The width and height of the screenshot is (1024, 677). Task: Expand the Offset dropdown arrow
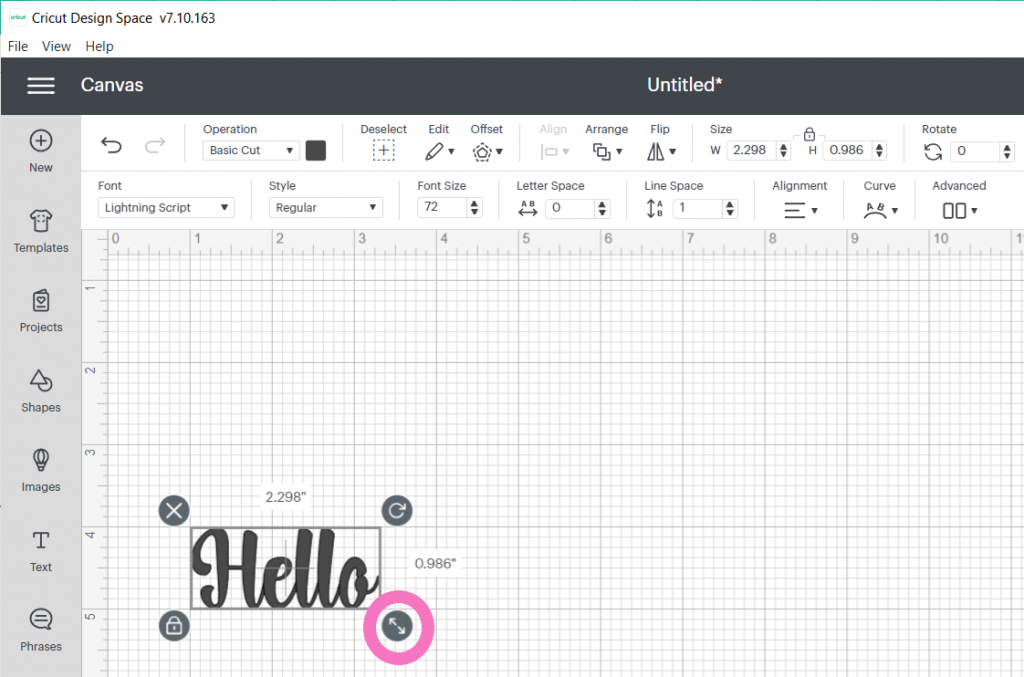[x=500, y=151]
